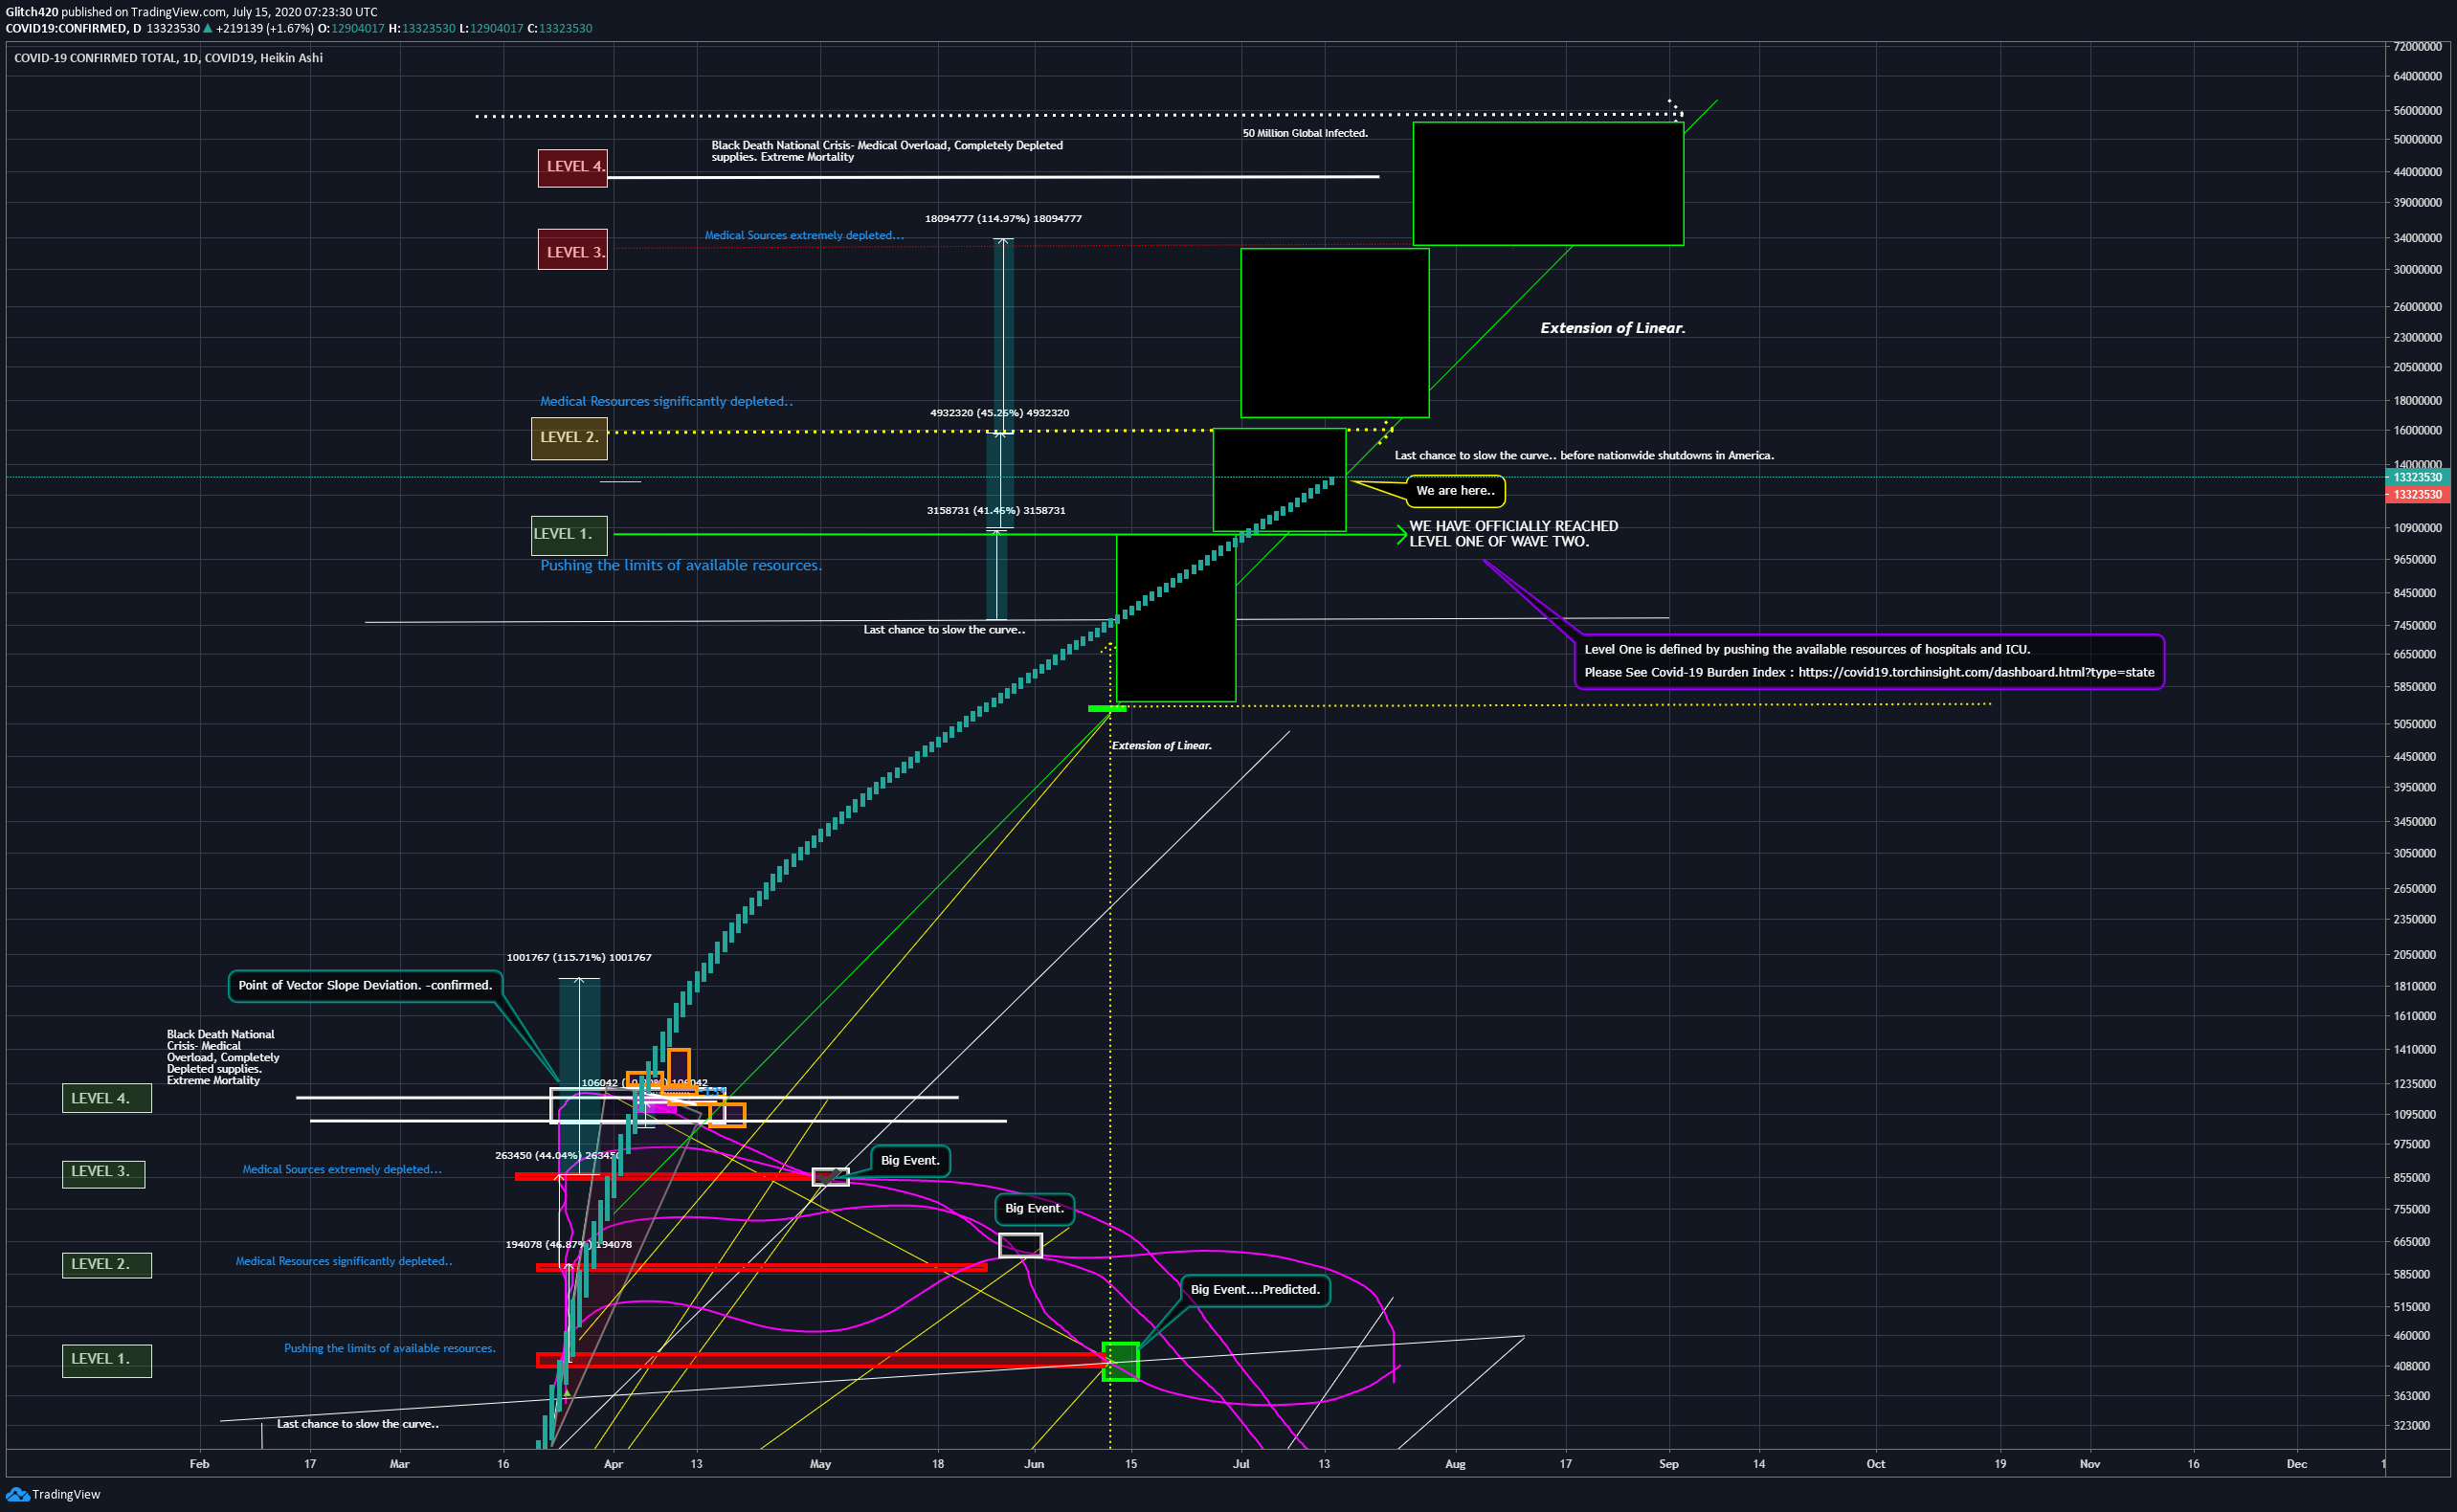The width and height of the screenshot is (2457, 1512).
Task: Click measurement '1001767 (115.71%)' label
Action: click(x=579, y=957)
